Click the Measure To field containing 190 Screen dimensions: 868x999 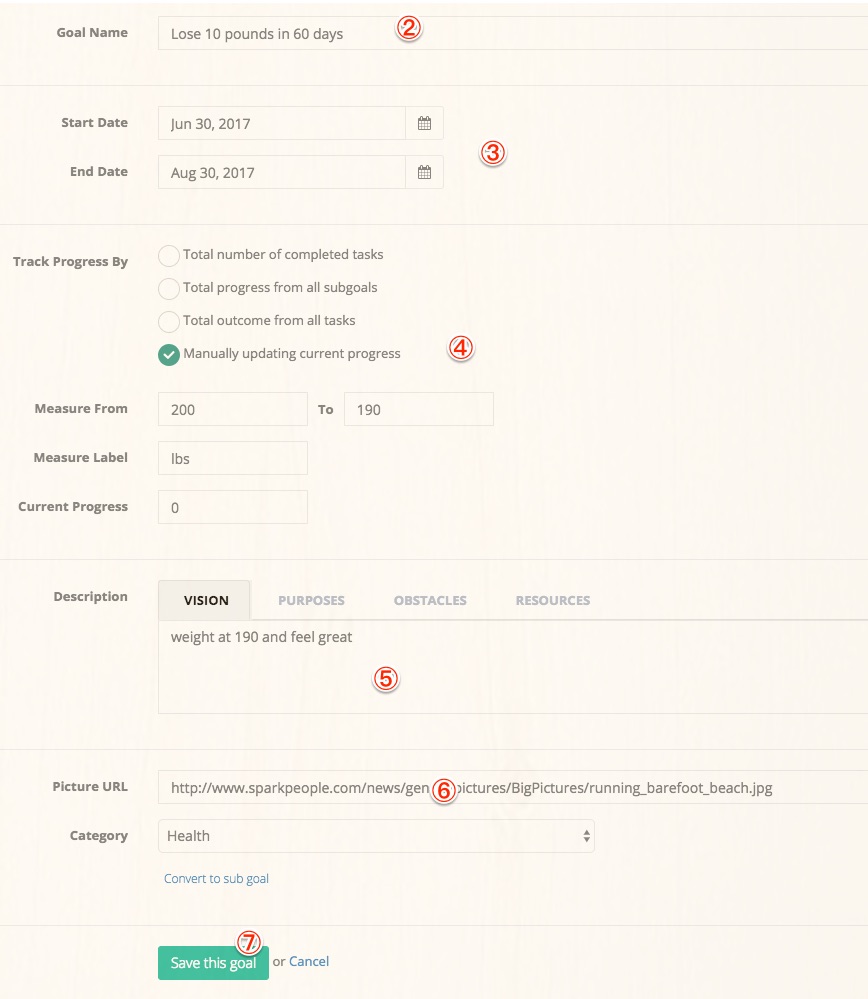tap(418, 410)
